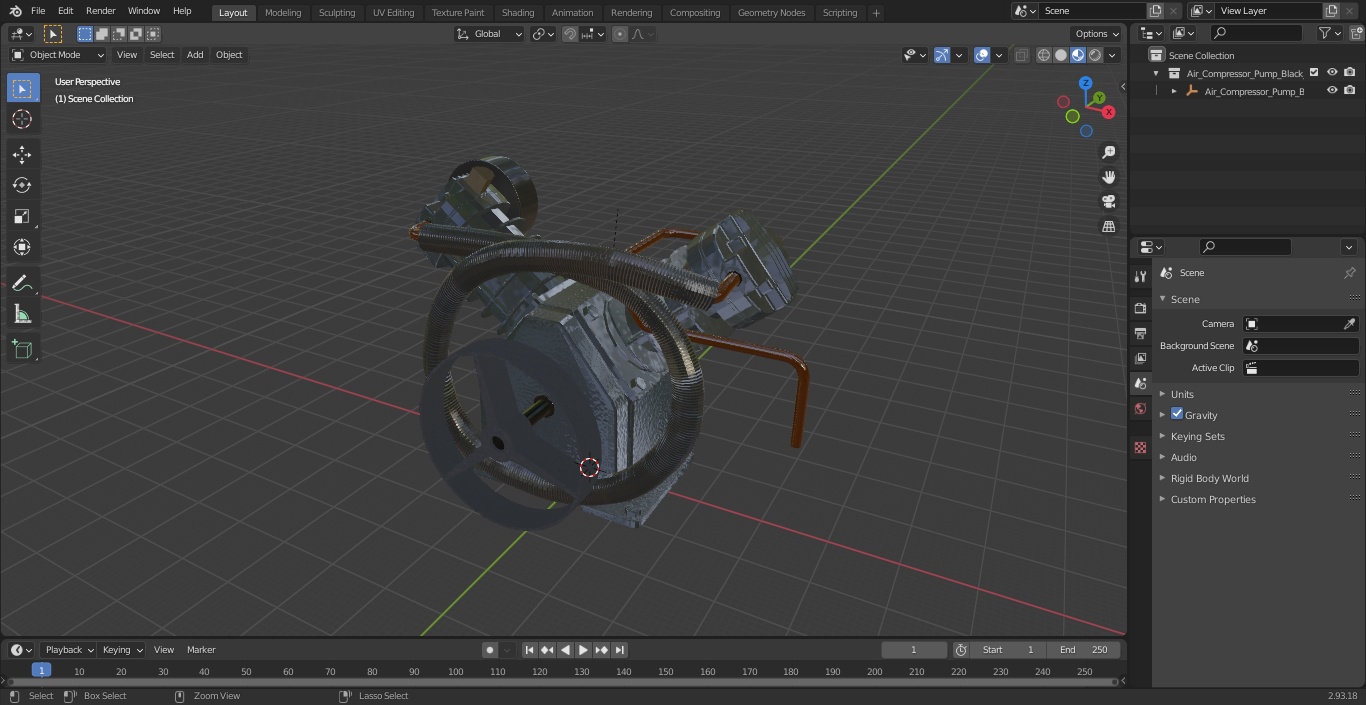Open Global transform orientation dropdown
Image resolution: width=1366 pixels, height=705 pixels.
(490, 34)
